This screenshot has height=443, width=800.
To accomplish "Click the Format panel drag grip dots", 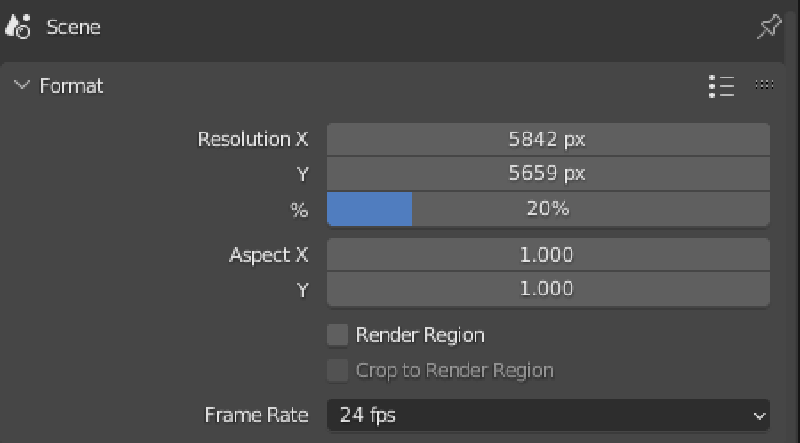I will pos(765,86).
